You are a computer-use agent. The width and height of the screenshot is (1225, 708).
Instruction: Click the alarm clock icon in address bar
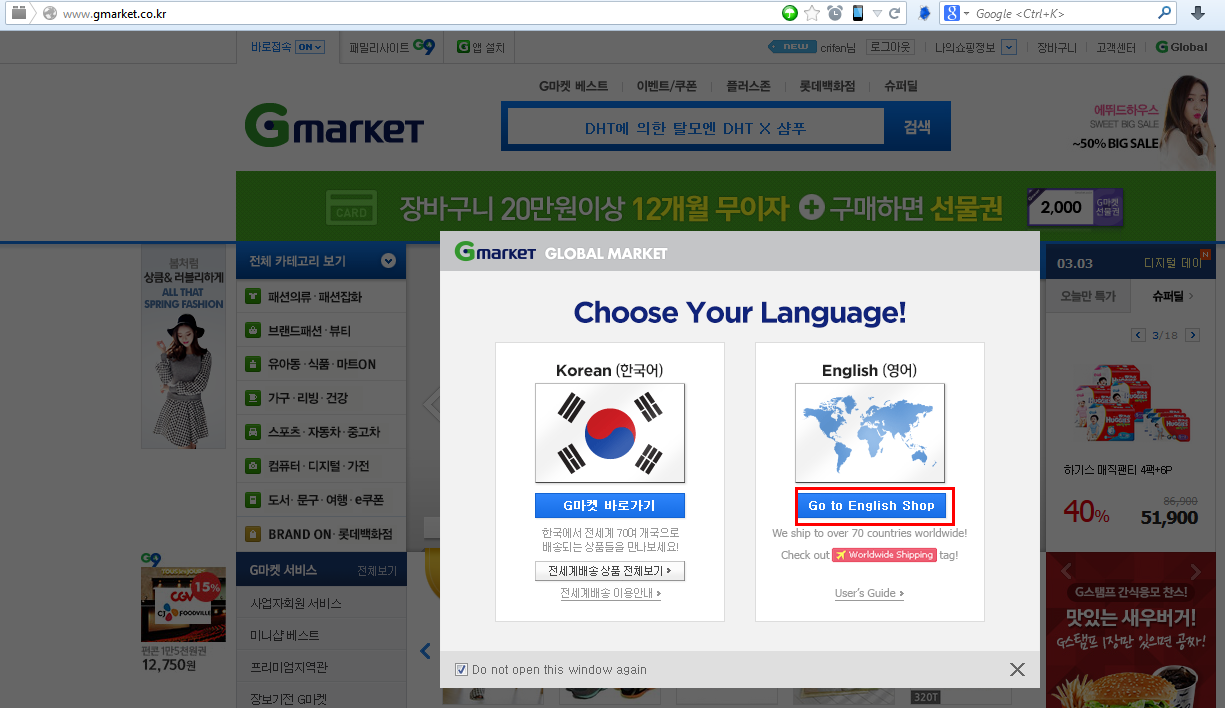click(835, 13)
